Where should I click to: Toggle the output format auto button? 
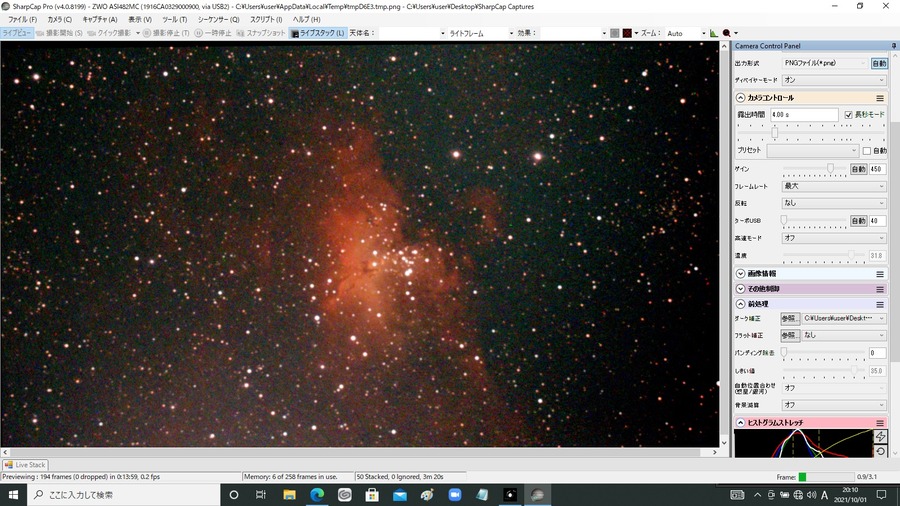pyautogui.click(x=879, y=63)
